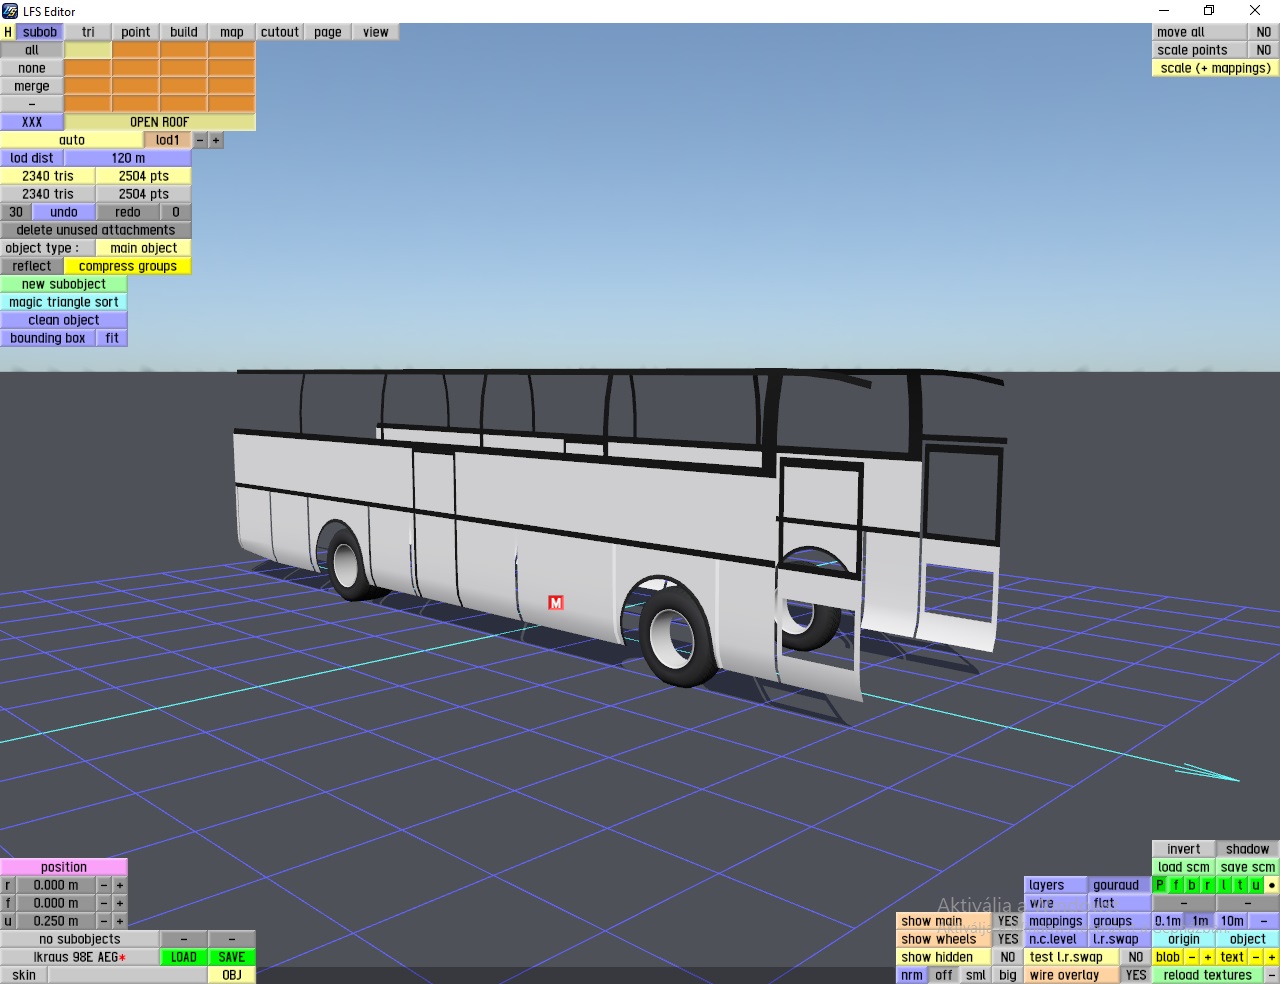The width and height of the screenshot is (1280, 984).
Task: Select the t (top) view button
Action: click(x=1240, y=885)
